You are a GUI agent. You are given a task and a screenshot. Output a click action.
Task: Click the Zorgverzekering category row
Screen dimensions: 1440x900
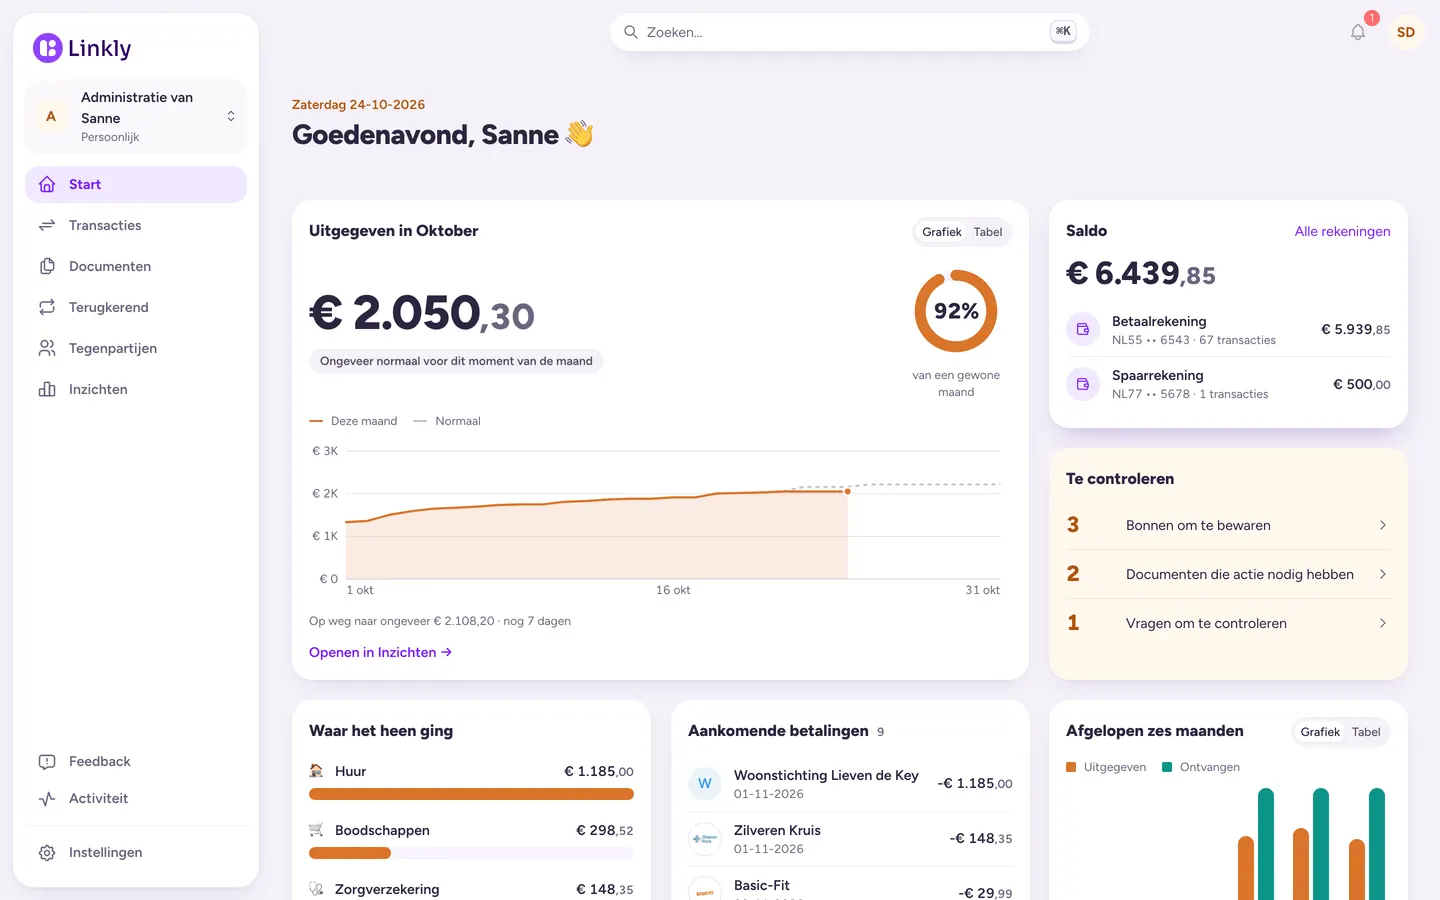point(471,889)
